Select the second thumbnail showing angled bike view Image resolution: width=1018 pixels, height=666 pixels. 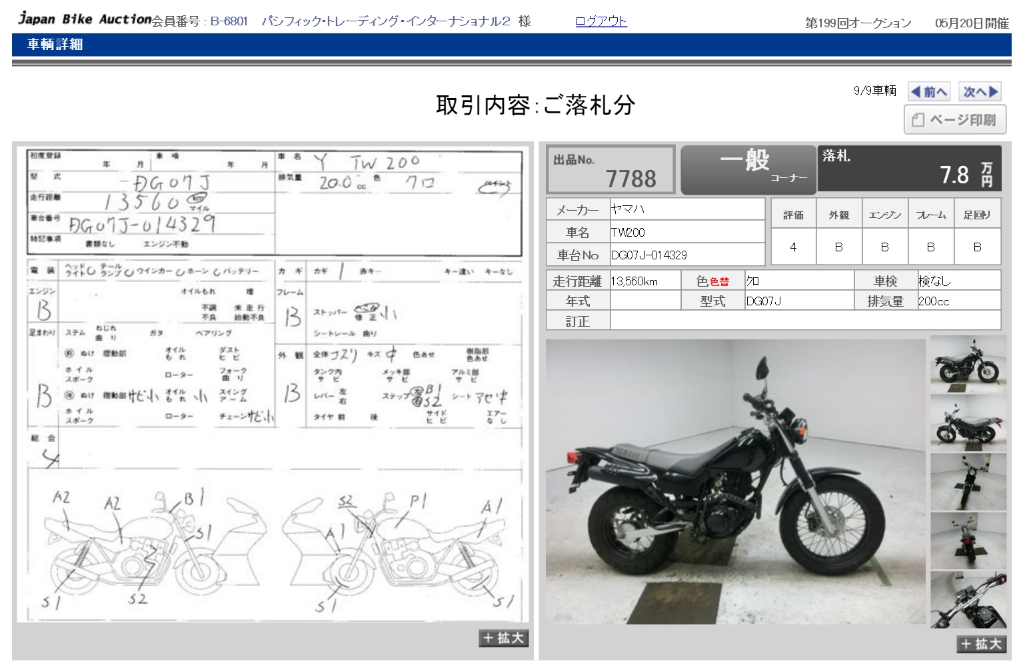point(968,423)
